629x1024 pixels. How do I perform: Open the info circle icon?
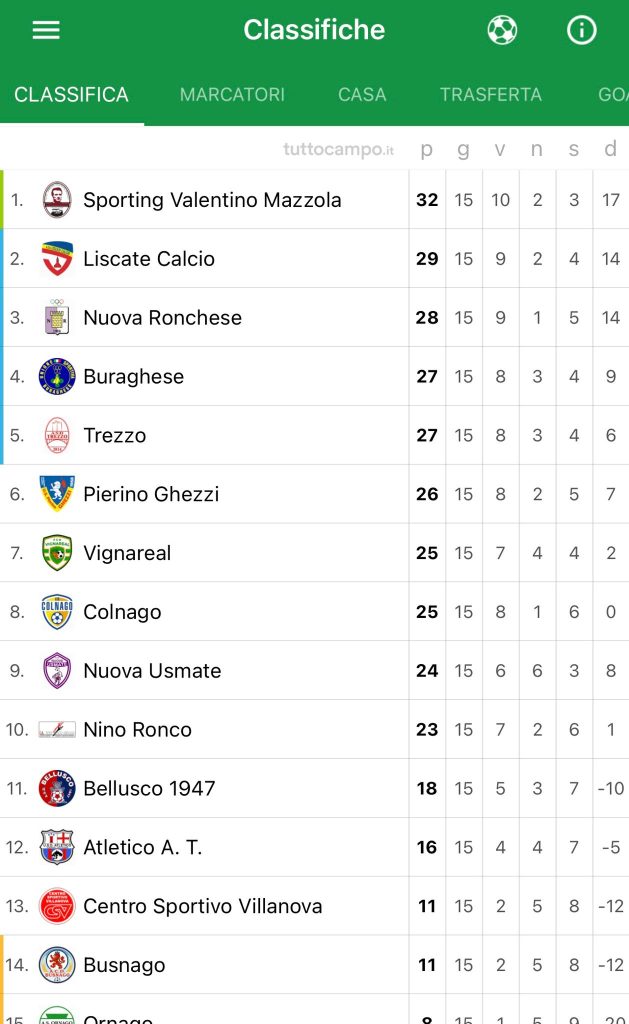pos(581,29)
